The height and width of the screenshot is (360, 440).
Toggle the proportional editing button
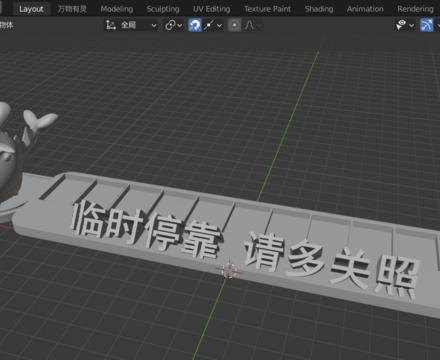coord(235,25)
